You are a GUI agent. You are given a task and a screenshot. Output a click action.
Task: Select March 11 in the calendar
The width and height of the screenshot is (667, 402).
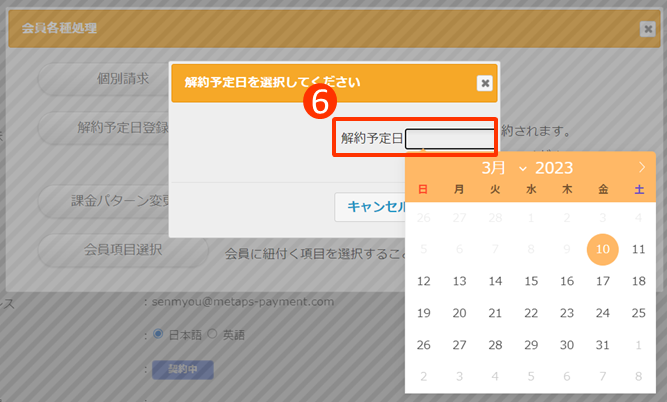point(639,249)
